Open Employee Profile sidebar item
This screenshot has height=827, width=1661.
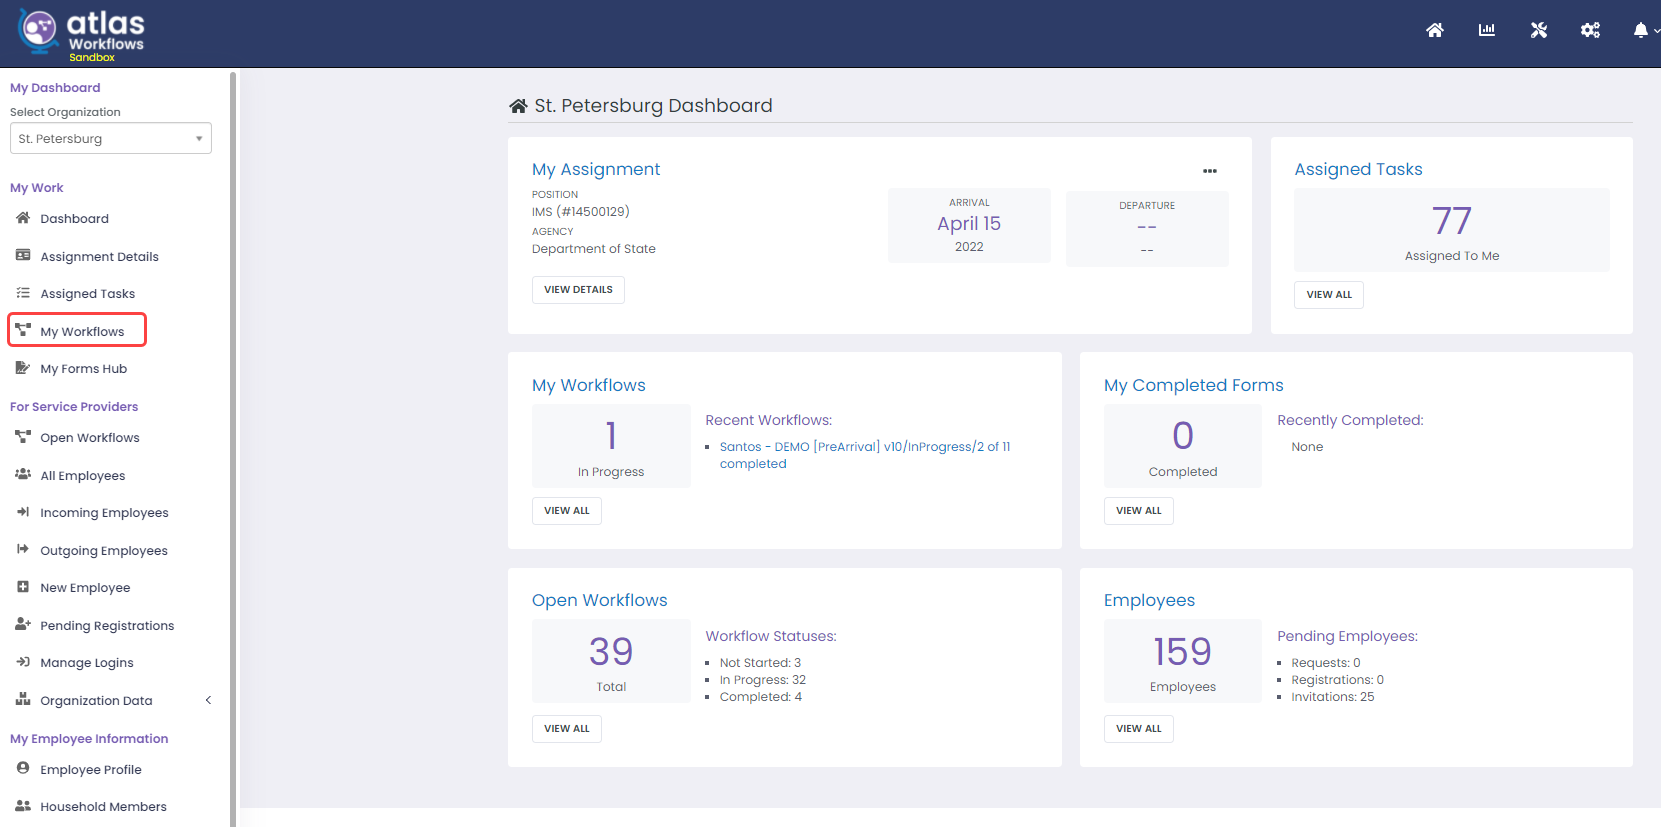point(90,769)
